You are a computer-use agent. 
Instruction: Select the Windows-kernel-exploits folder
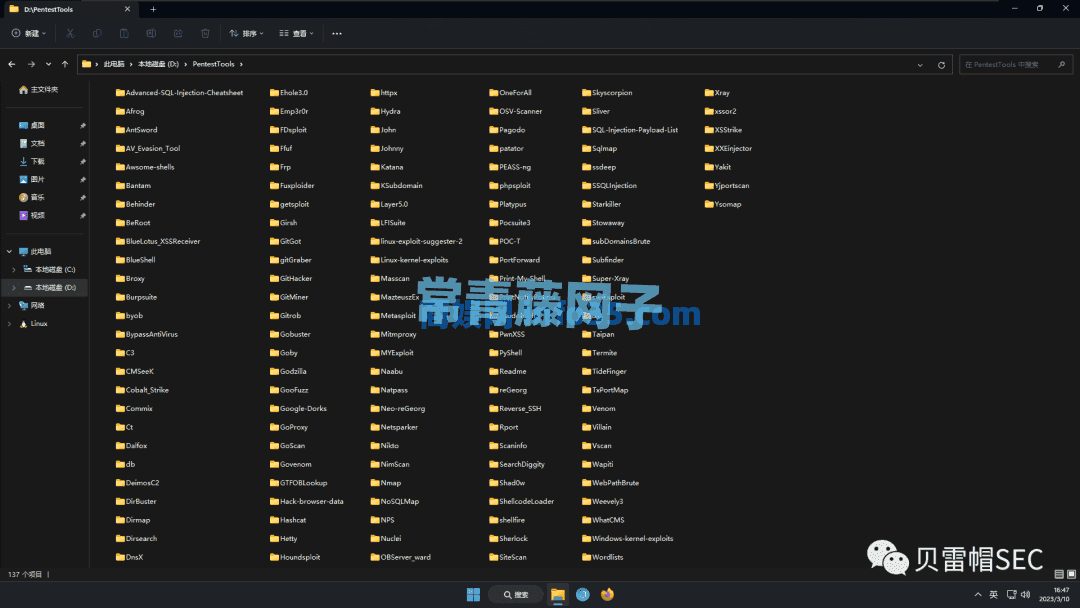[x=627, y=538]
